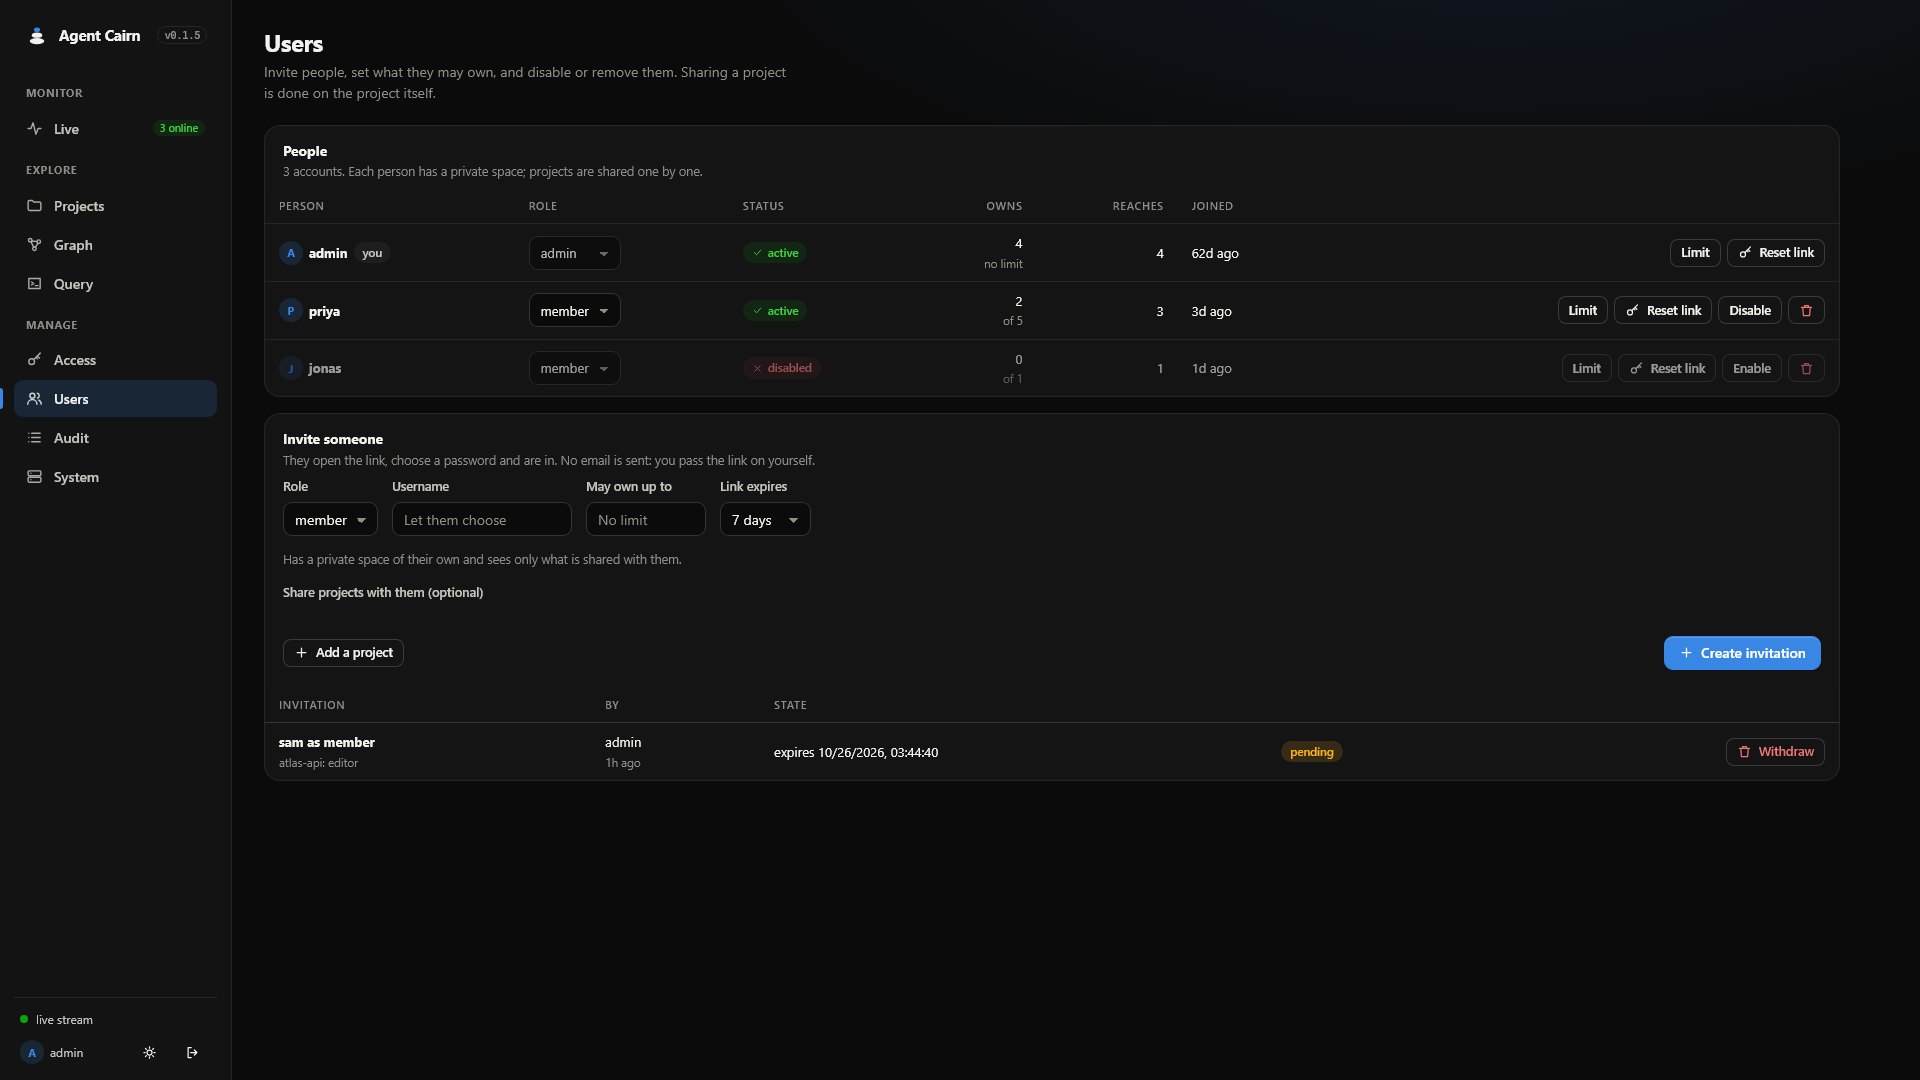Click the live stream status indicator
The image size is (1920, 1080).
[56, 1020]
